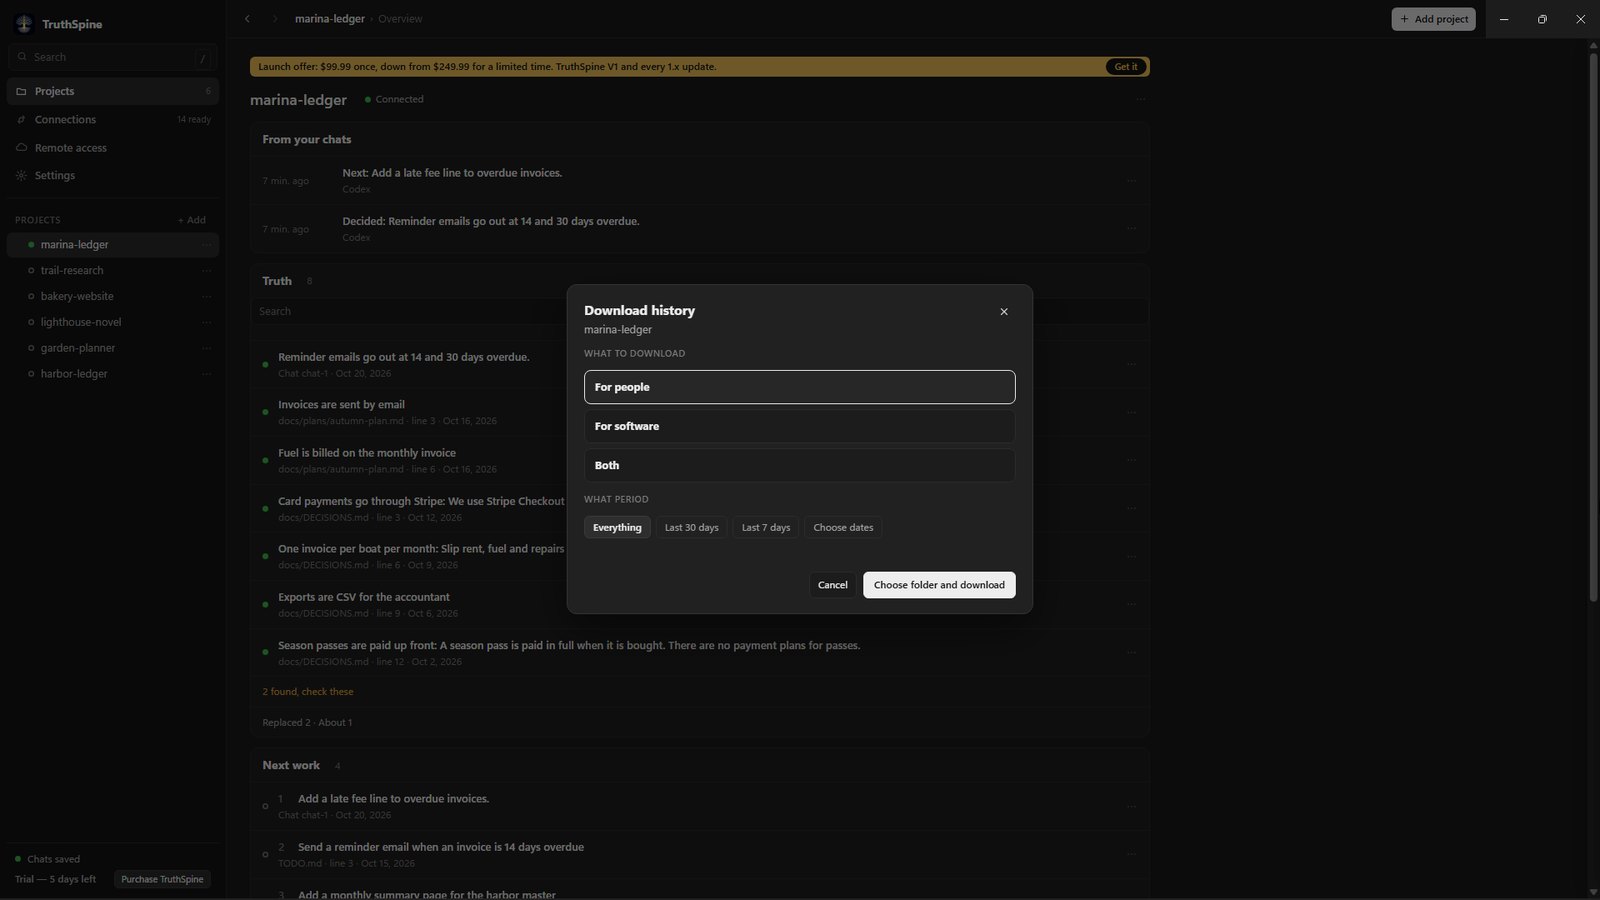Open options for Invoices are sent by email

1131,412
